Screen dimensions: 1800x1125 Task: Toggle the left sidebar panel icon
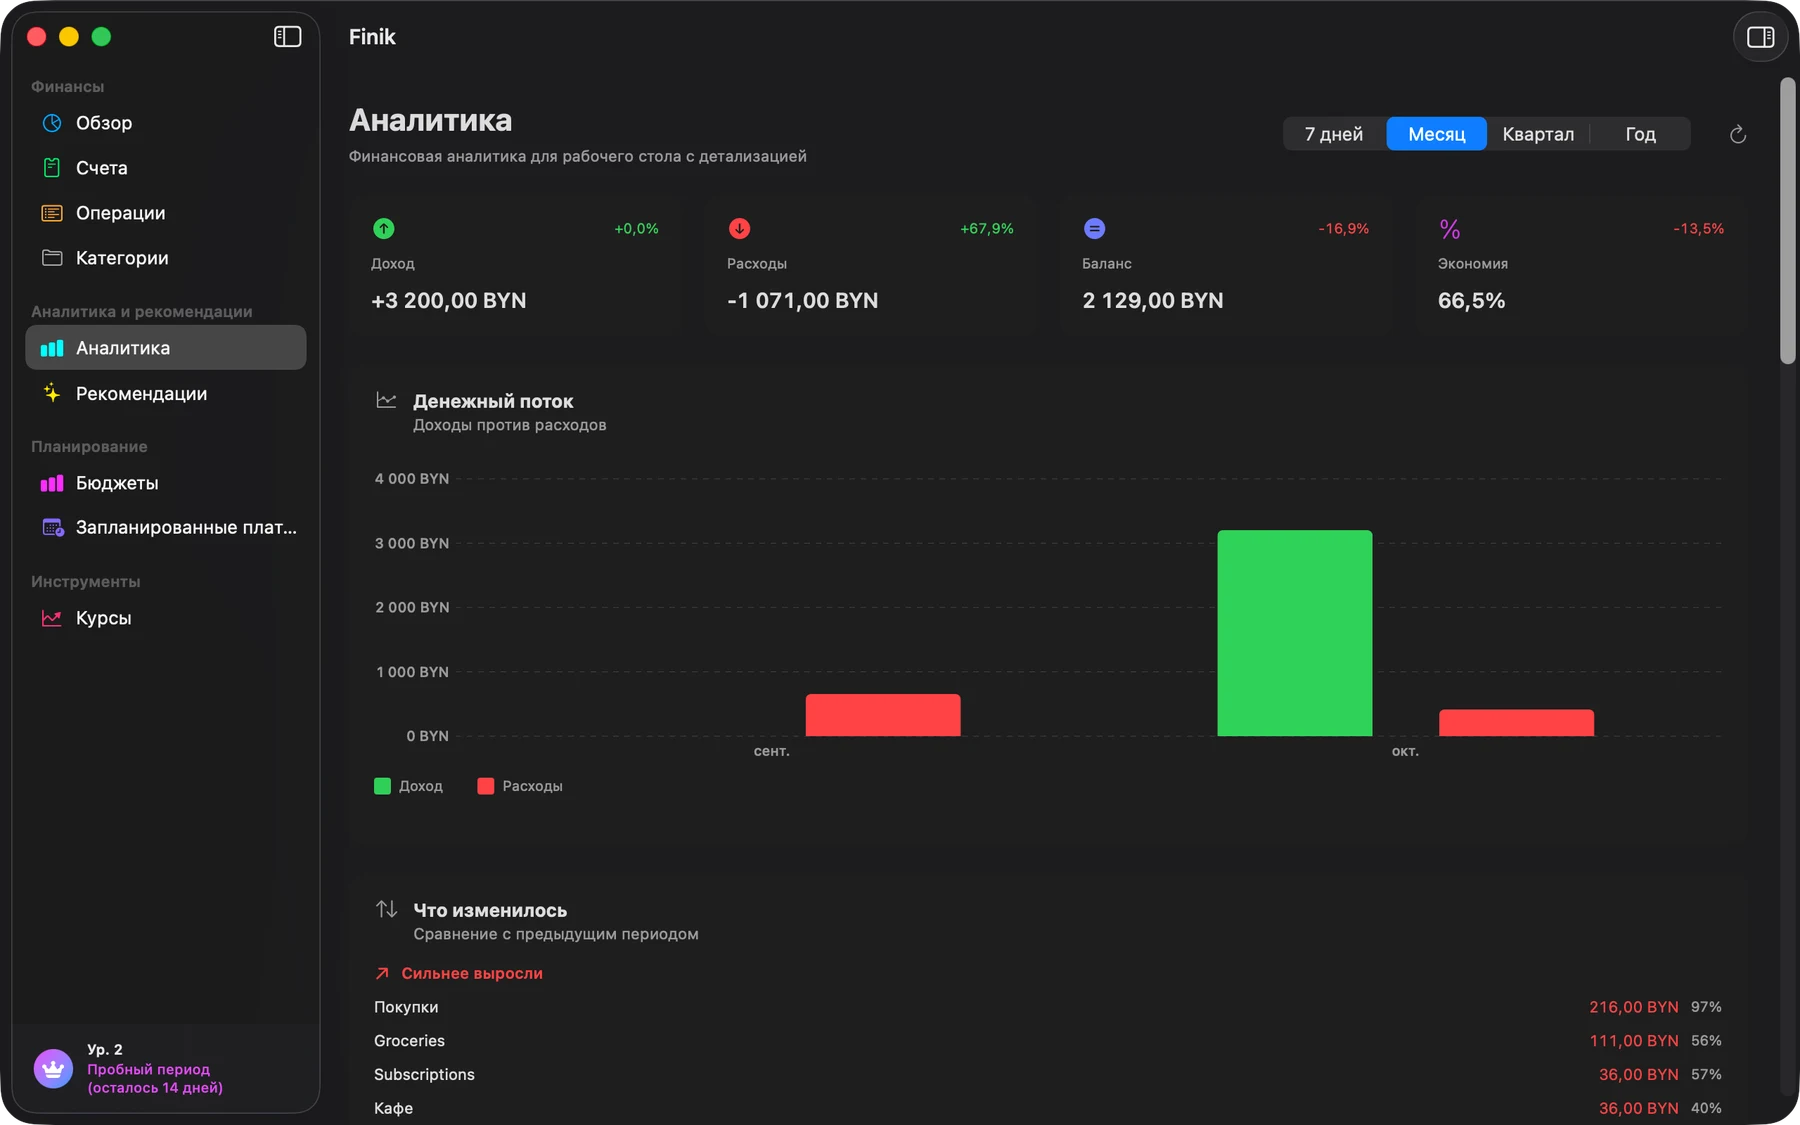287,37
